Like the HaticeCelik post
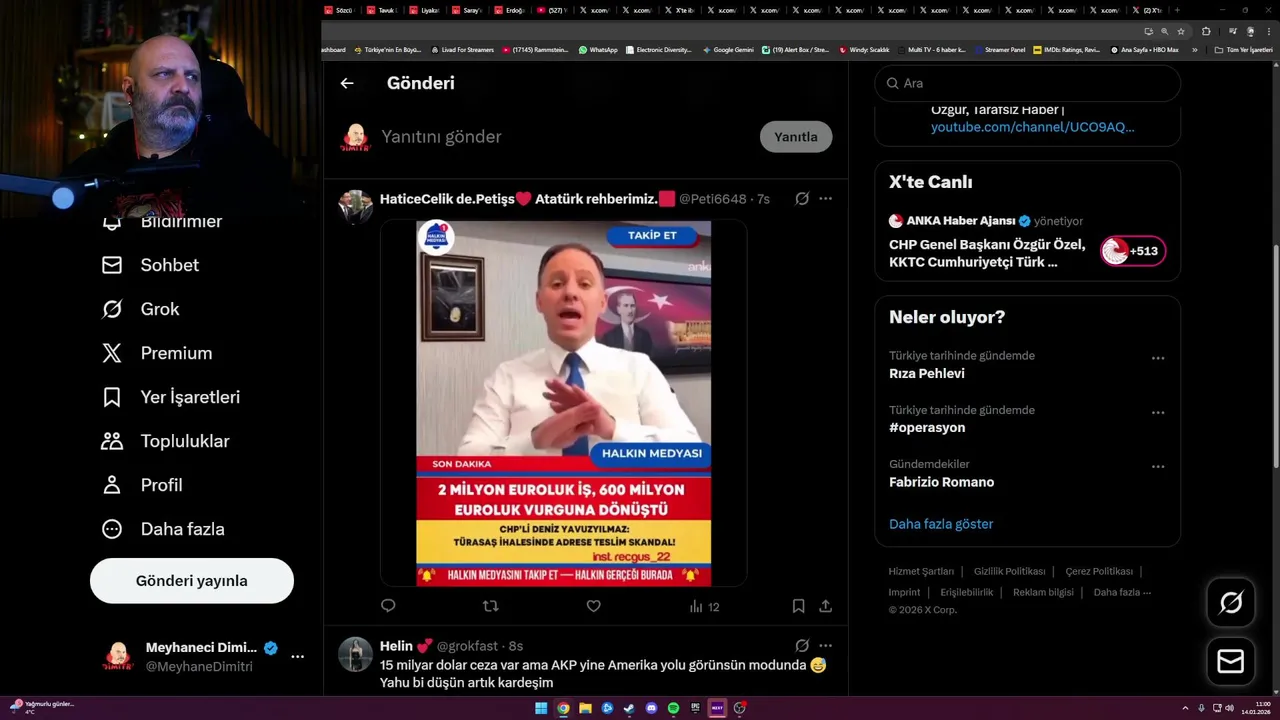1280x720 pixels. pyautogui.click(x=593, y=606)
